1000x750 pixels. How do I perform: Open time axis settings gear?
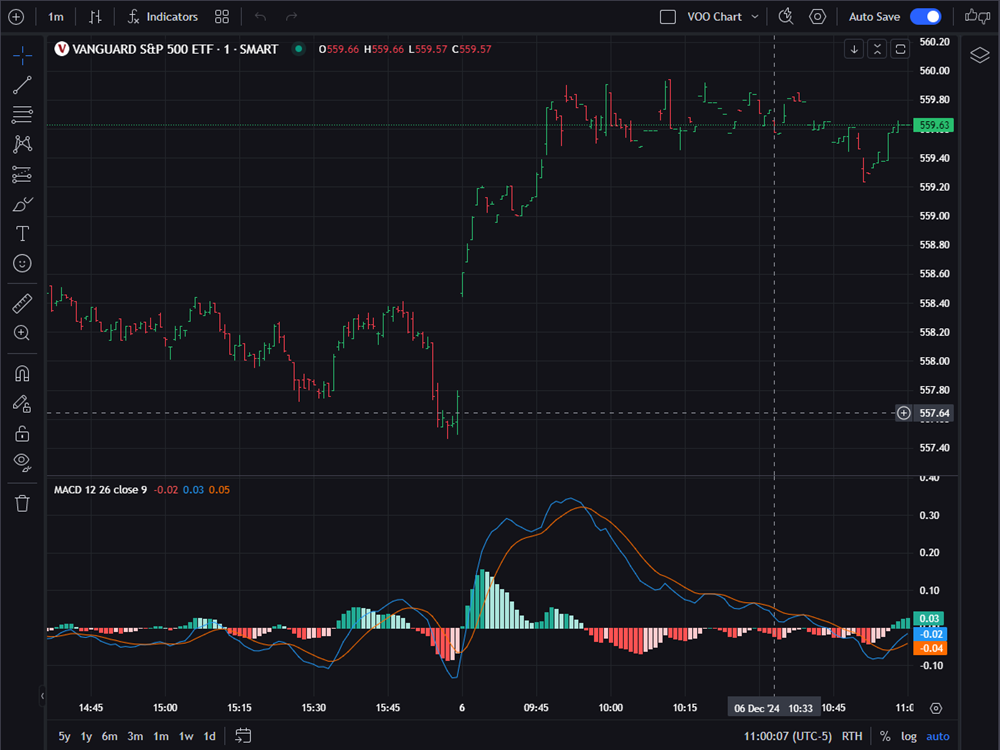(x=936, y=708)
